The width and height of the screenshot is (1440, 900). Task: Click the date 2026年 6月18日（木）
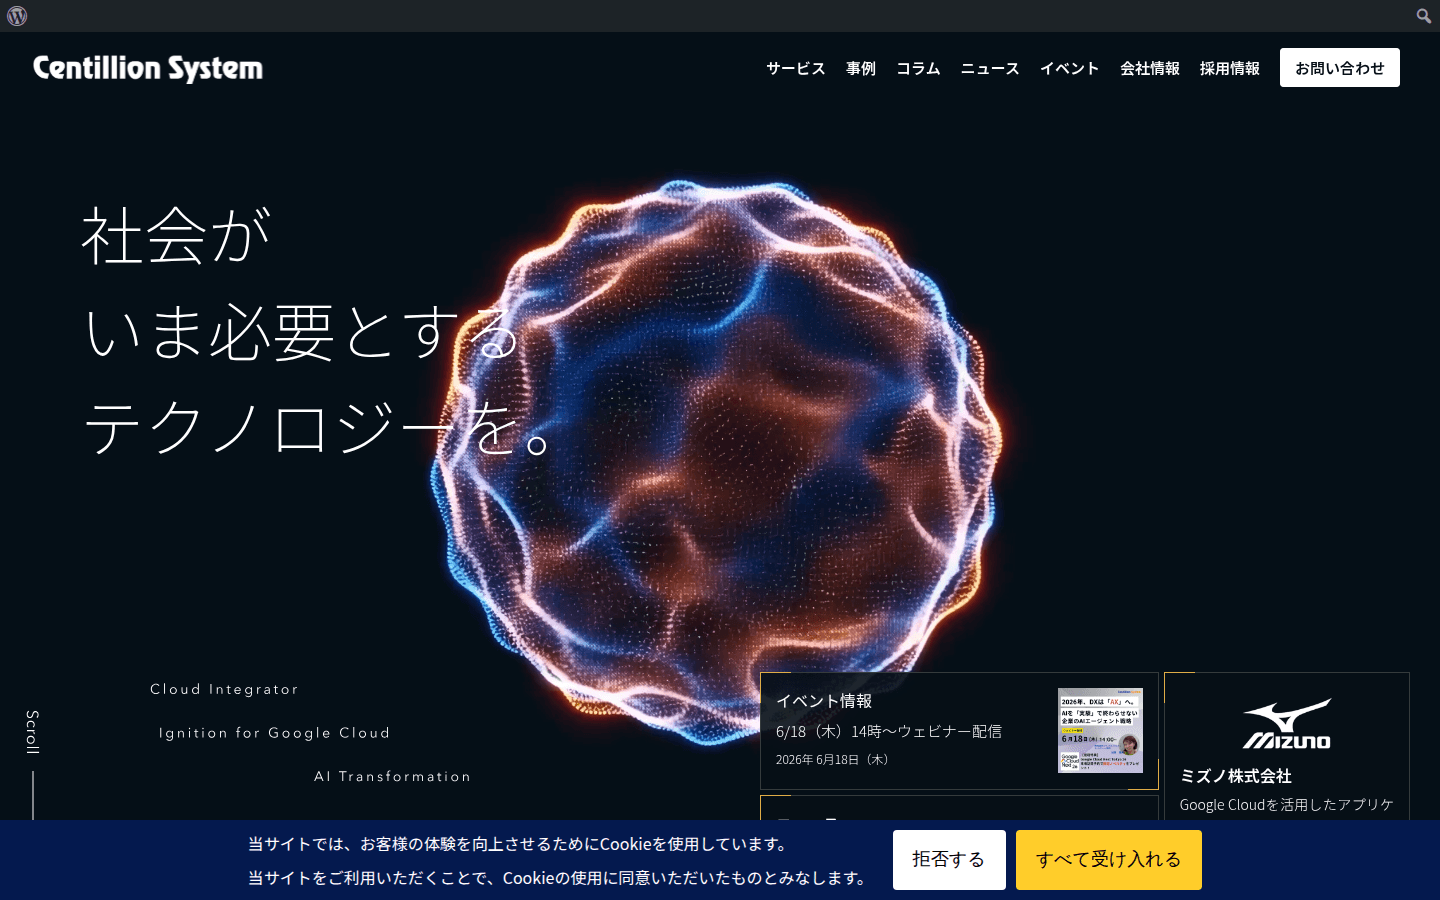tap(833, 760)
